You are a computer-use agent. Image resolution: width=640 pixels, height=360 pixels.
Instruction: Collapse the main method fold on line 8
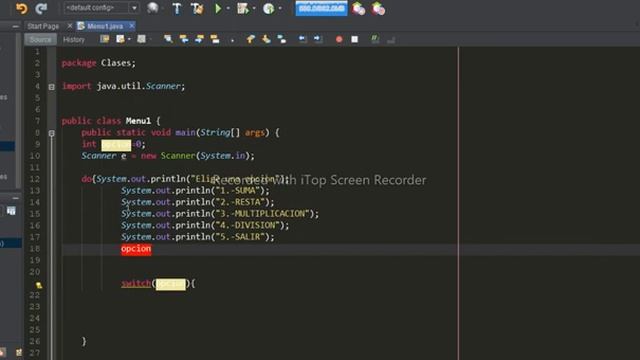pos(51,133)
